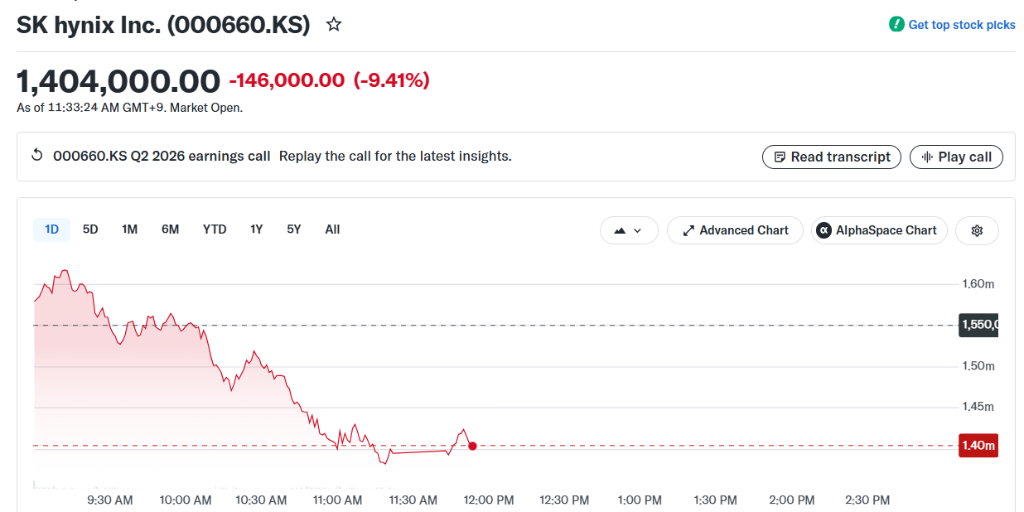
Task: Click the 11:00 AM axis label
Action: click(337, 500)
